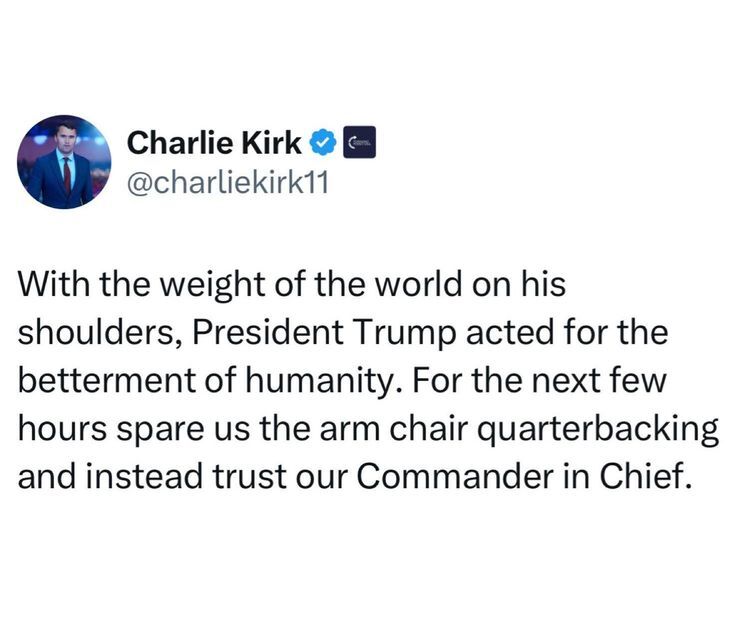
Task: Click the opening word "With" in tweet
Action: pos(53,285)
